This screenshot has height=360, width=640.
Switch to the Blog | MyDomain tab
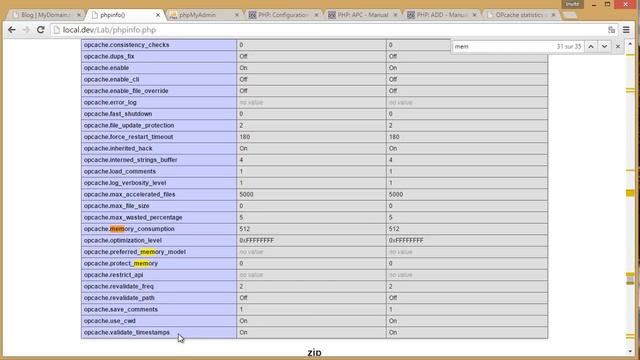click(x=45, y=15)
